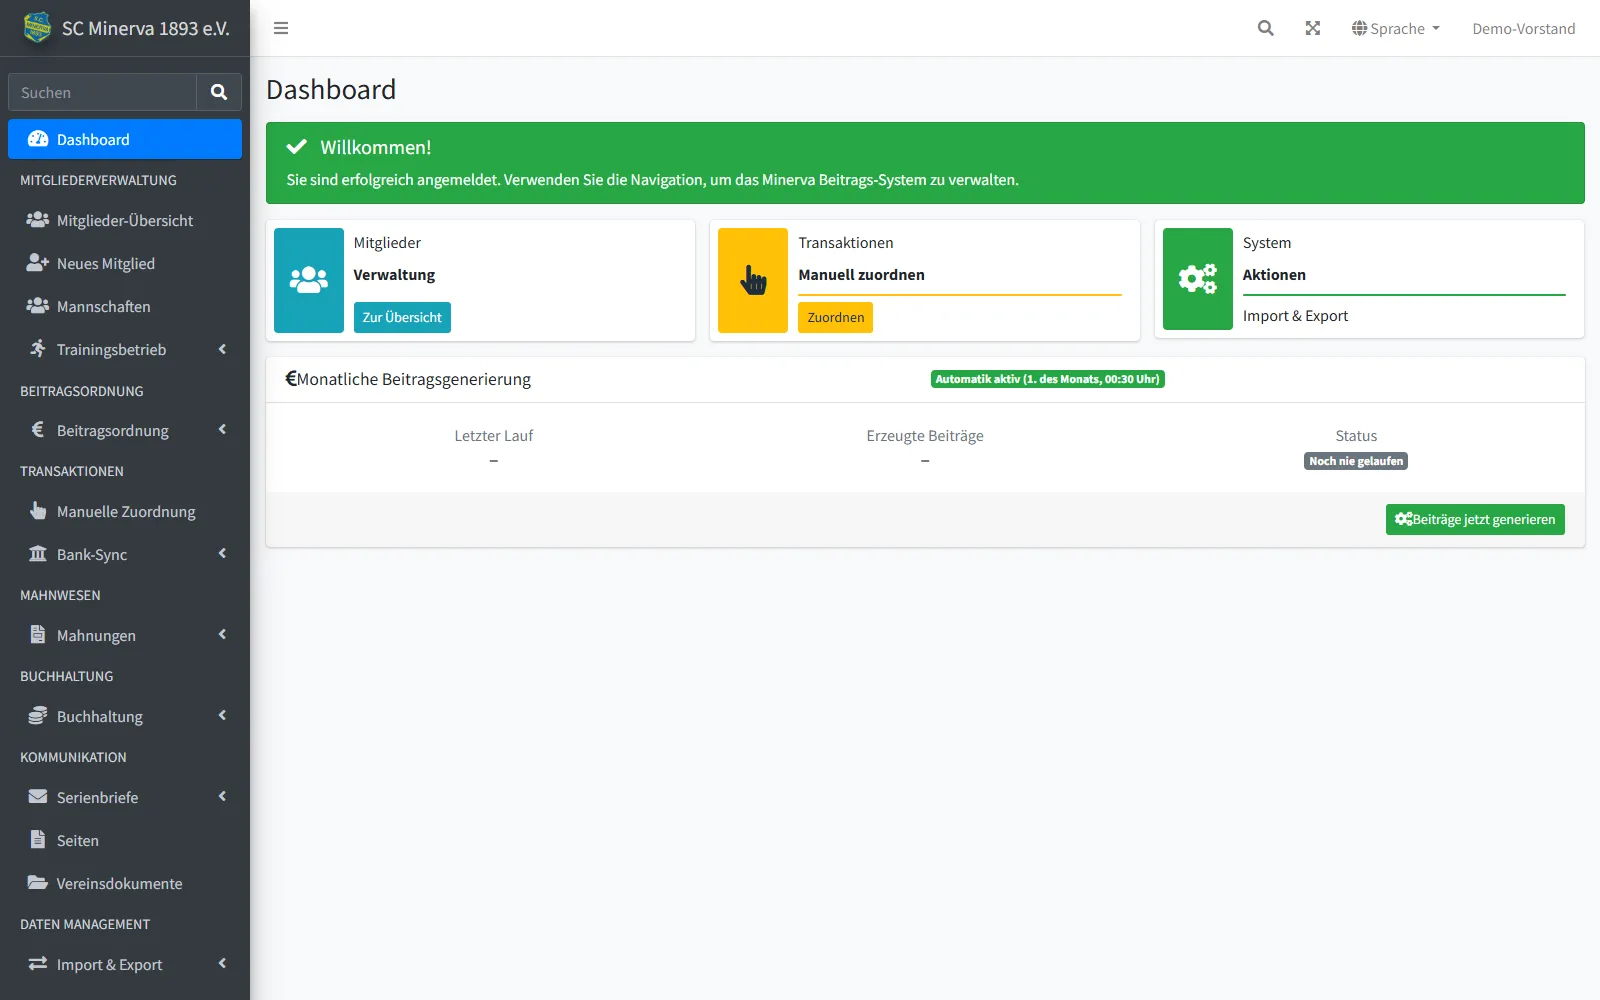Click the Automatik aktiv status badge
The image size is (1600, 1000).
coord(1048,379)
